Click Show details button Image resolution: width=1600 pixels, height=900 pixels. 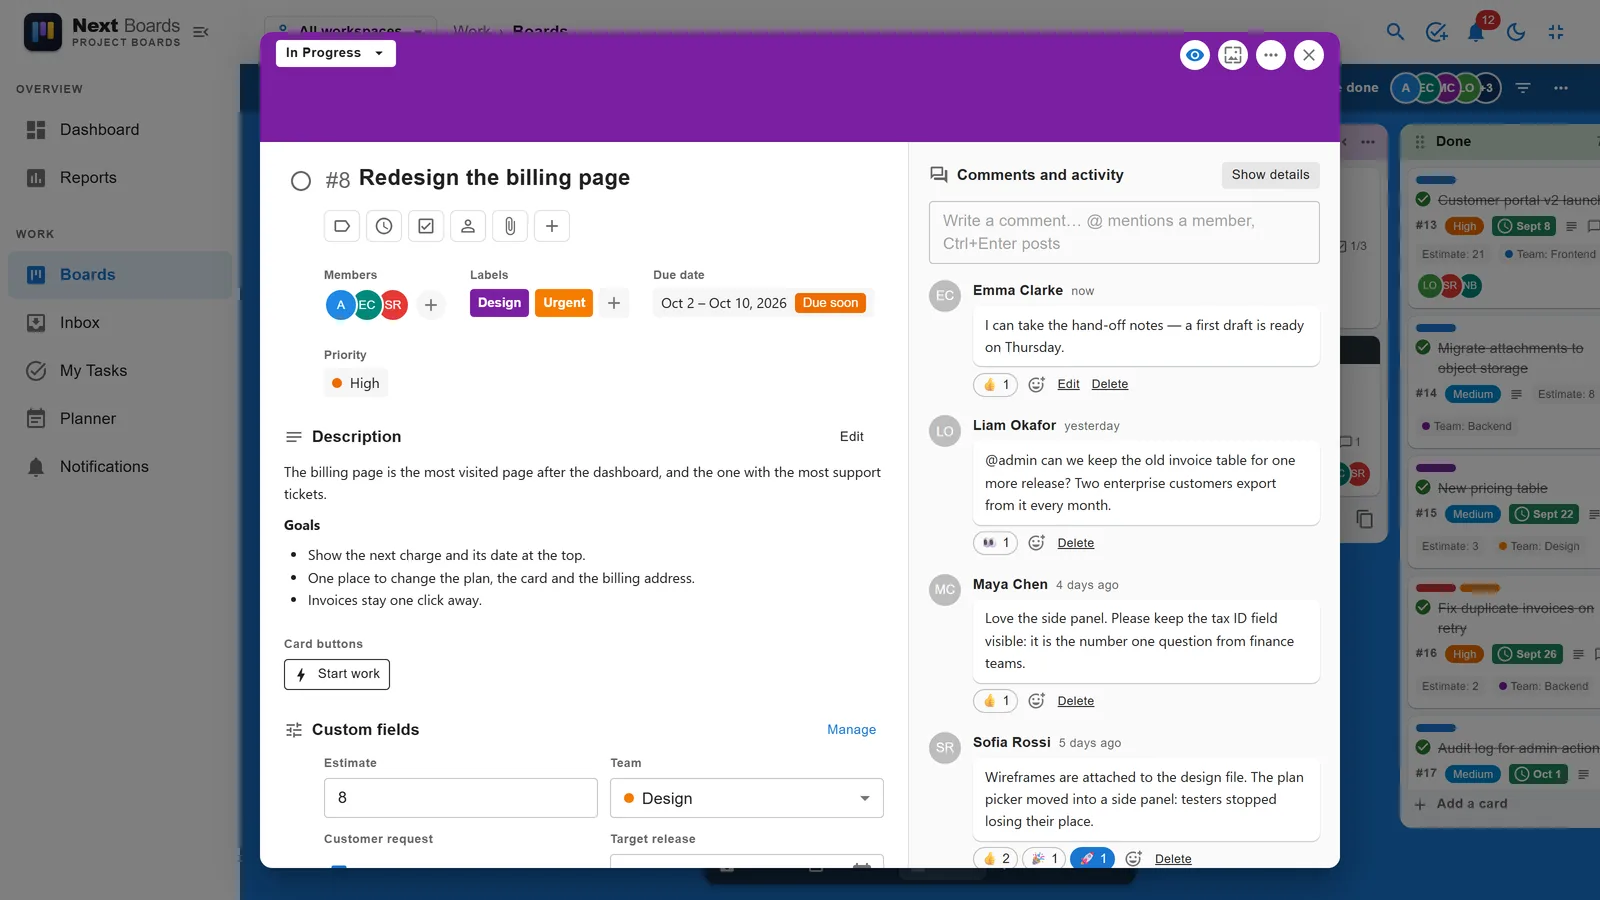point(1271,175)
